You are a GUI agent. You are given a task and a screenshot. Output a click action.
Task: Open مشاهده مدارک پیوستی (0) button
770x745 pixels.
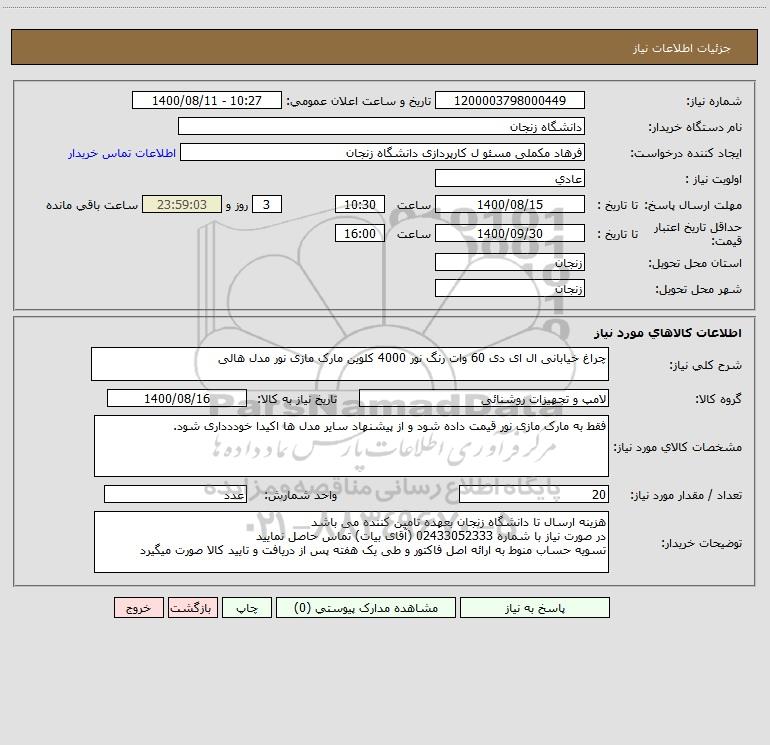tap(366, 608)
